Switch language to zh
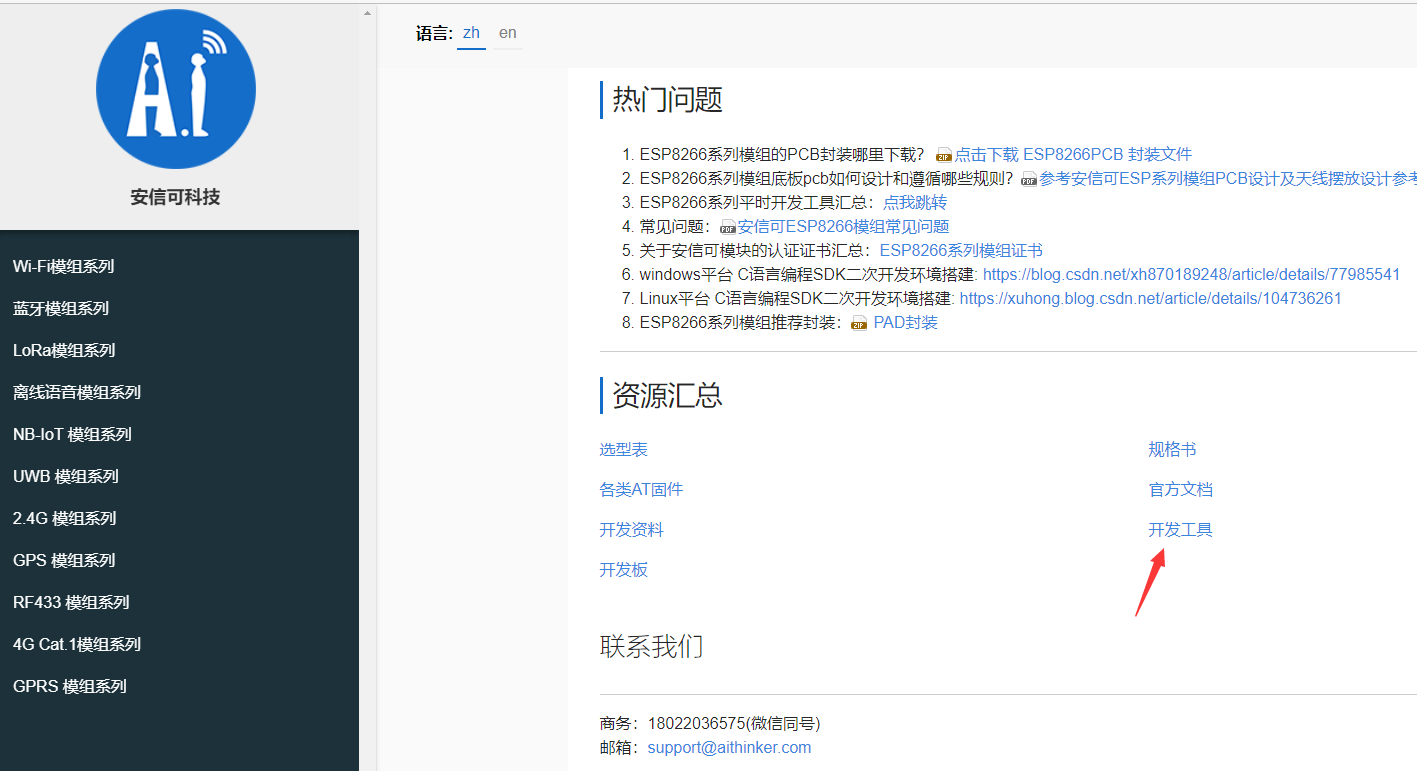The width and height of the screenshot is (1417, 771). (471, 33)
